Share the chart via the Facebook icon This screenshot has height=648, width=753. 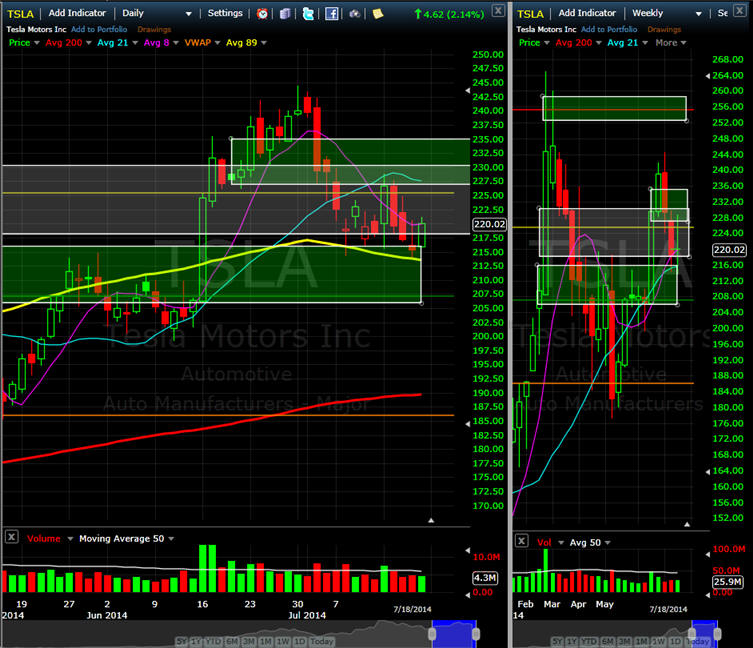[x=331, y=13]
